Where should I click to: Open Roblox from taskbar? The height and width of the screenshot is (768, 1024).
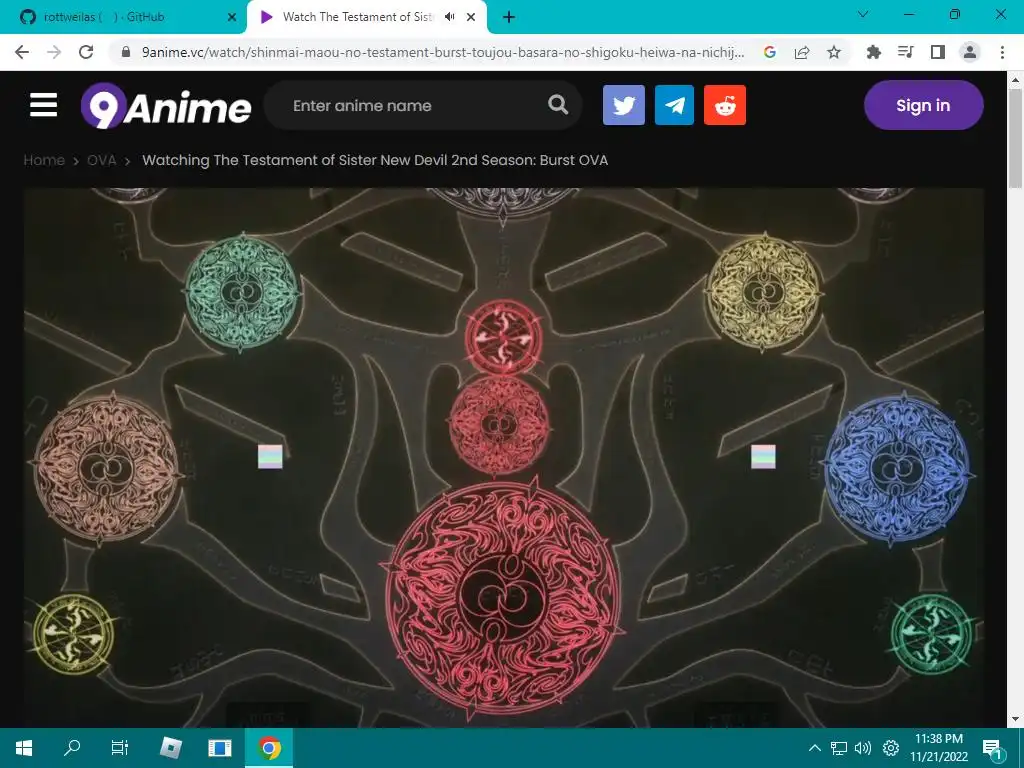point(171,748)
